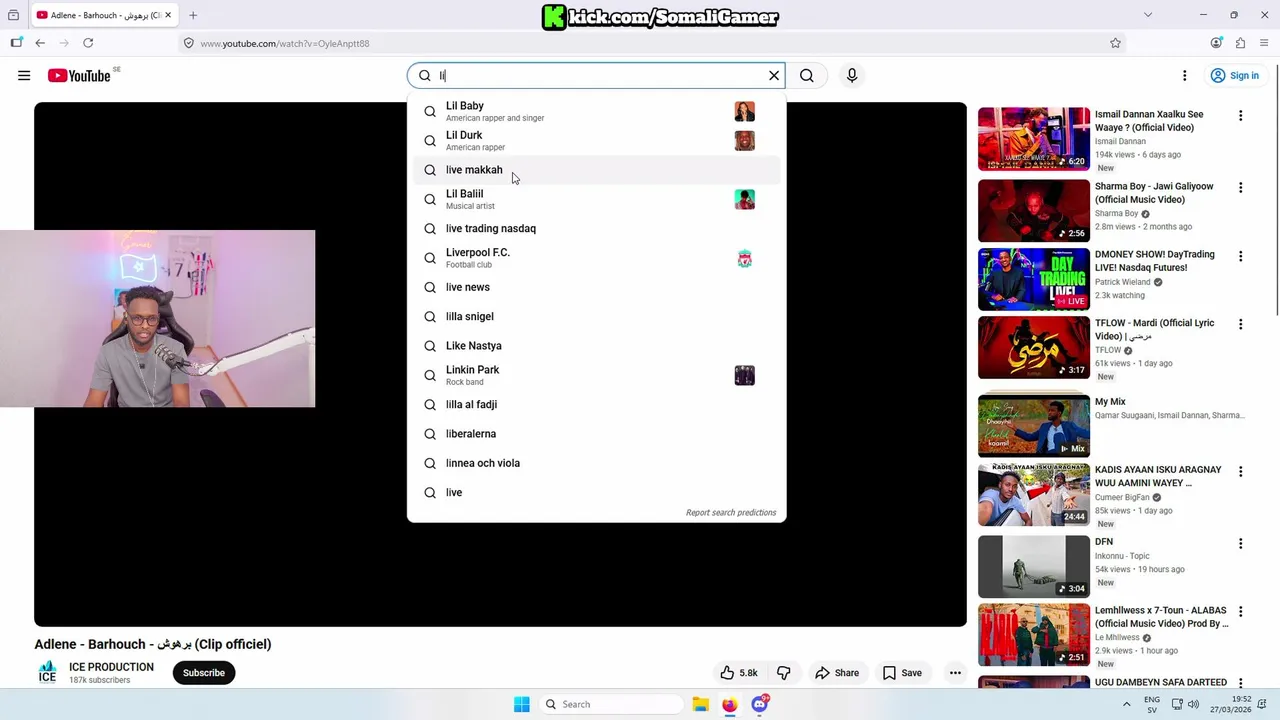Save video to a playlist
The width and height of the screenshot is (1280, 720).
point(902,673)
